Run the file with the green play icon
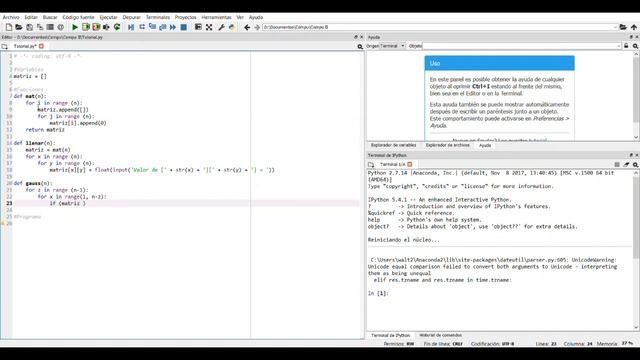The image size is (640, 360). pyautogui.click(x=75, y=27)
